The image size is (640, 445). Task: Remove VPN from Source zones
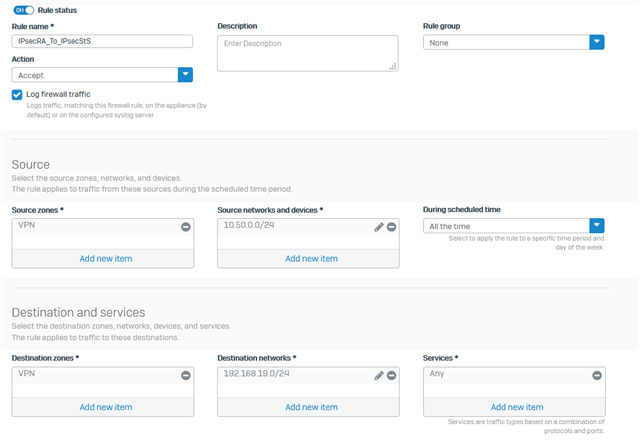click(x=186, y=227)
